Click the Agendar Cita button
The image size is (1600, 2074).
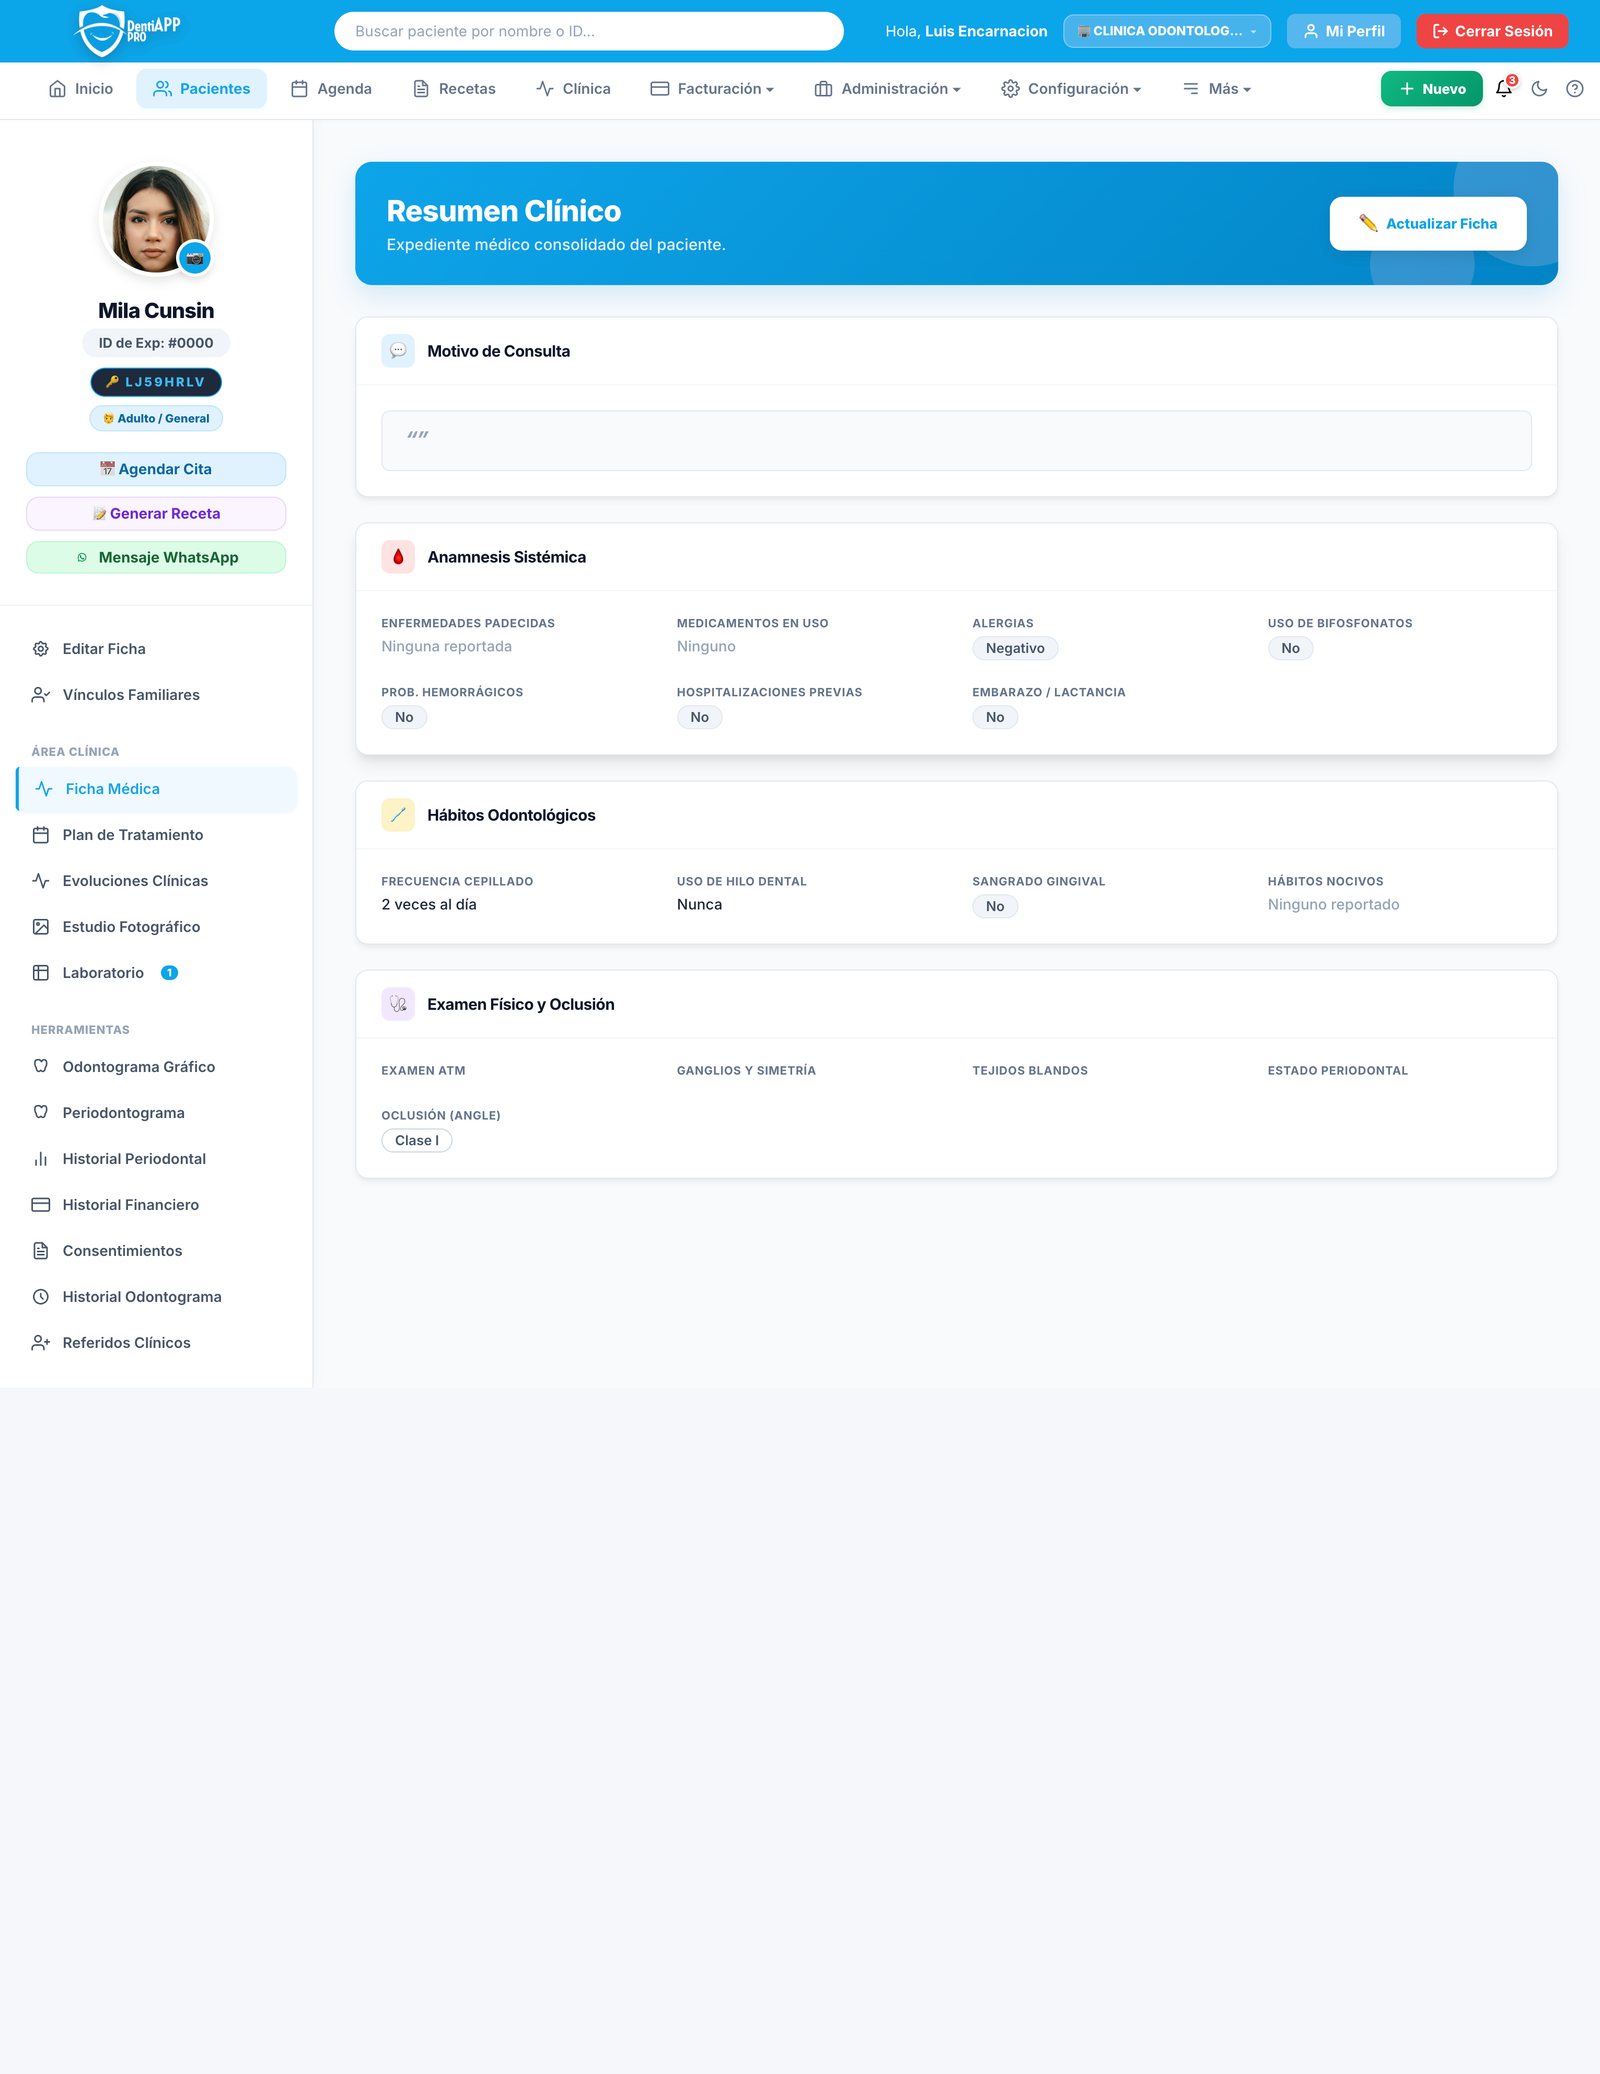pyautogui.click(x=156, y=469)
